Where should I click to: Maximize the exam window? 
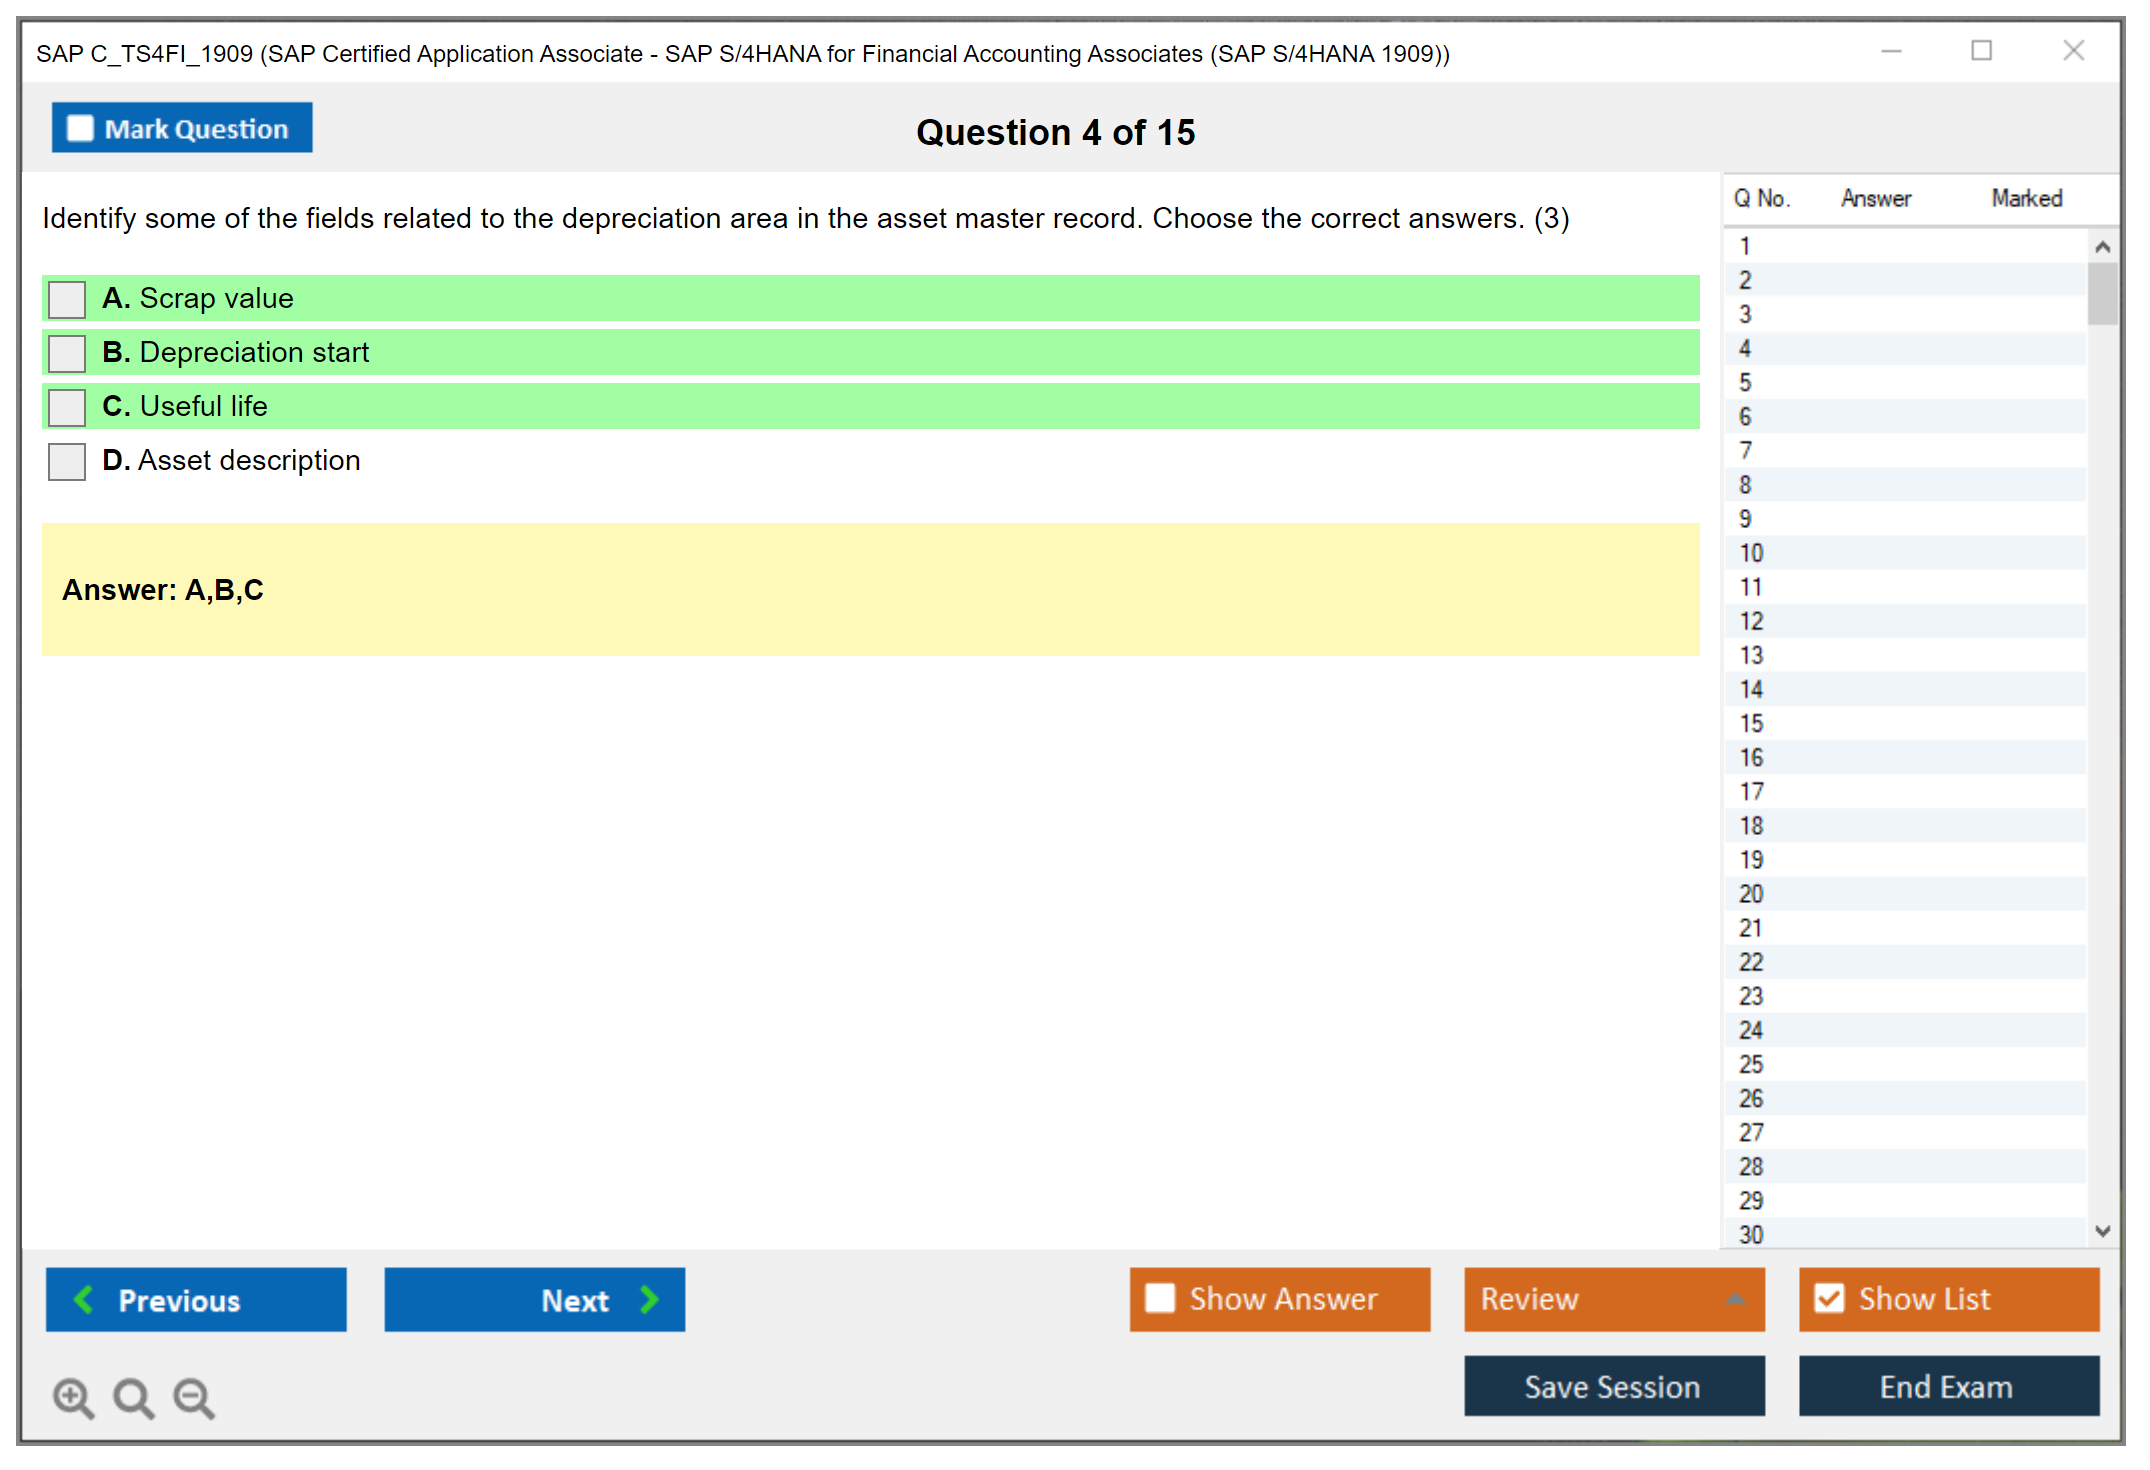tap(1981, 51)
